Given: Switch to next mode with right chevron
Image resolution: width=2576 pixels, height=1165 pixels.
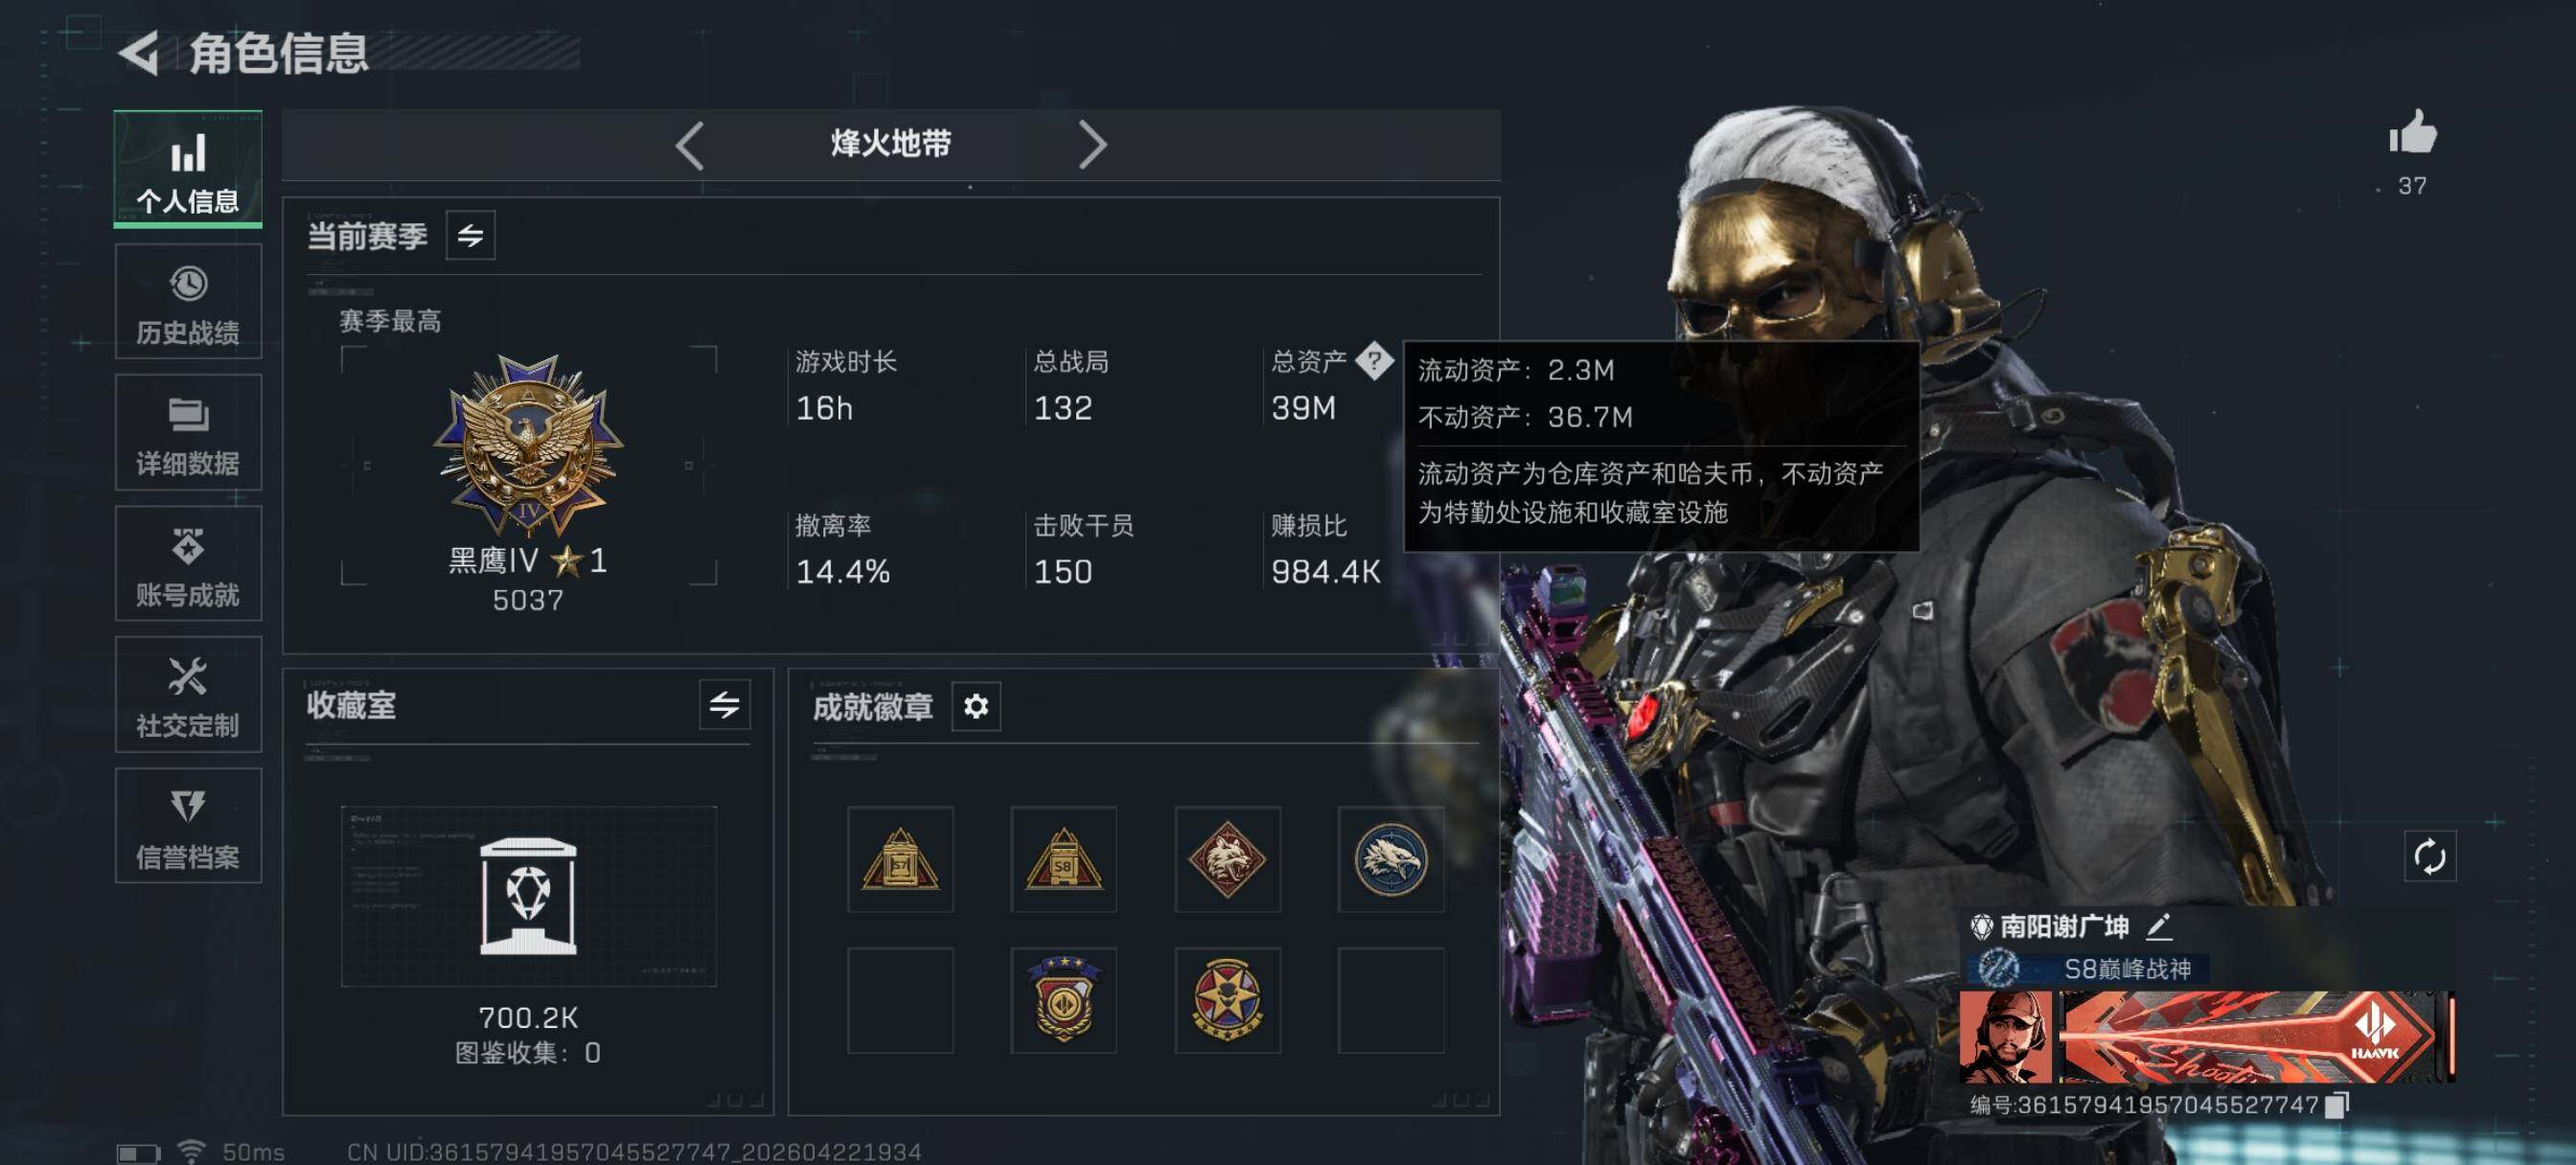Looking at the screenshot, I should click(x=1092, y=146).
